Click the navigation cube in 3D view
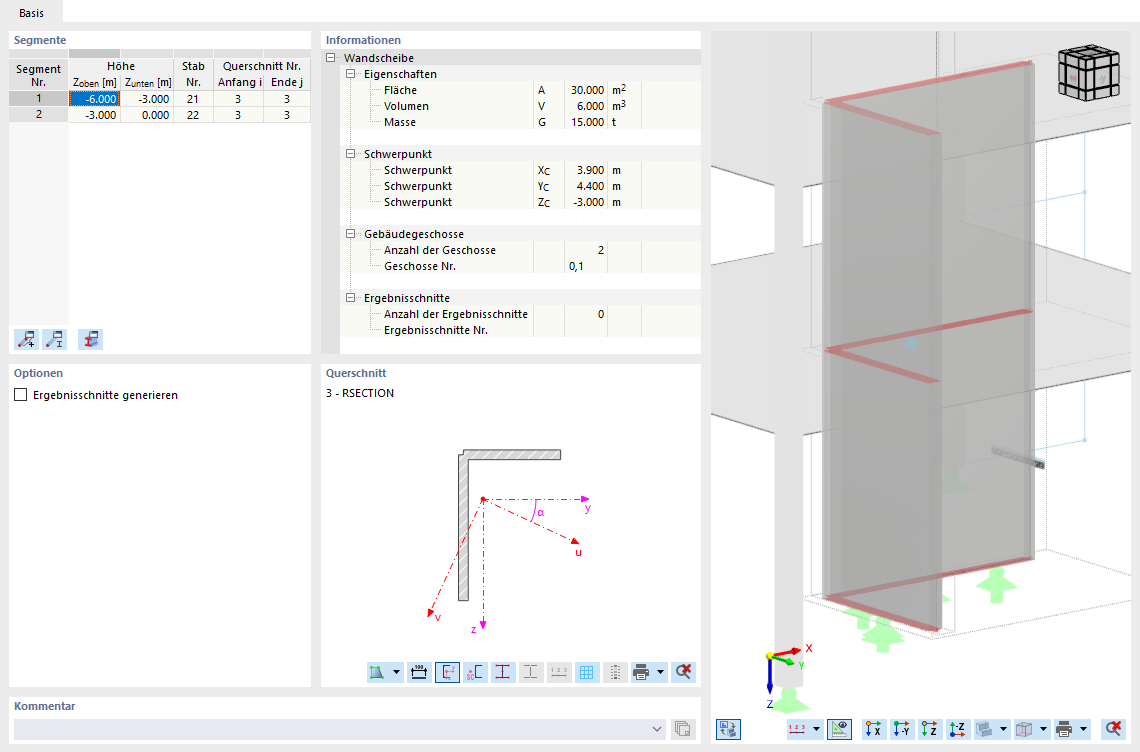1140x752 pixels. point(1088,73)
